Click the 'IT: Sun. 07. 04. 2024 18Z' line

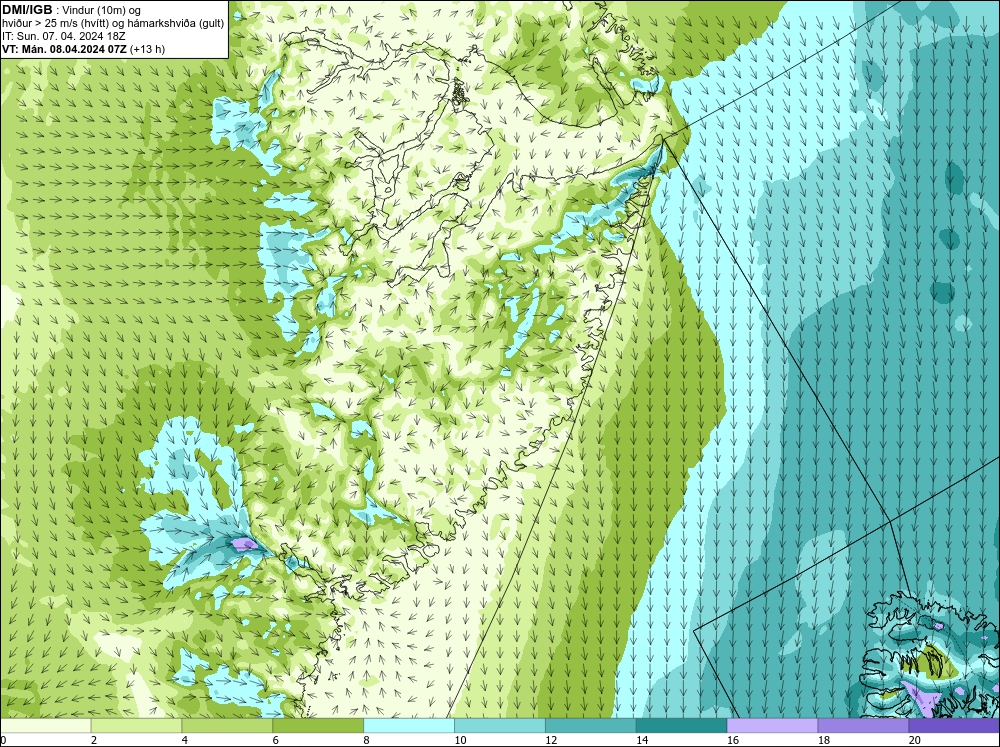click(x=64, y=36)
